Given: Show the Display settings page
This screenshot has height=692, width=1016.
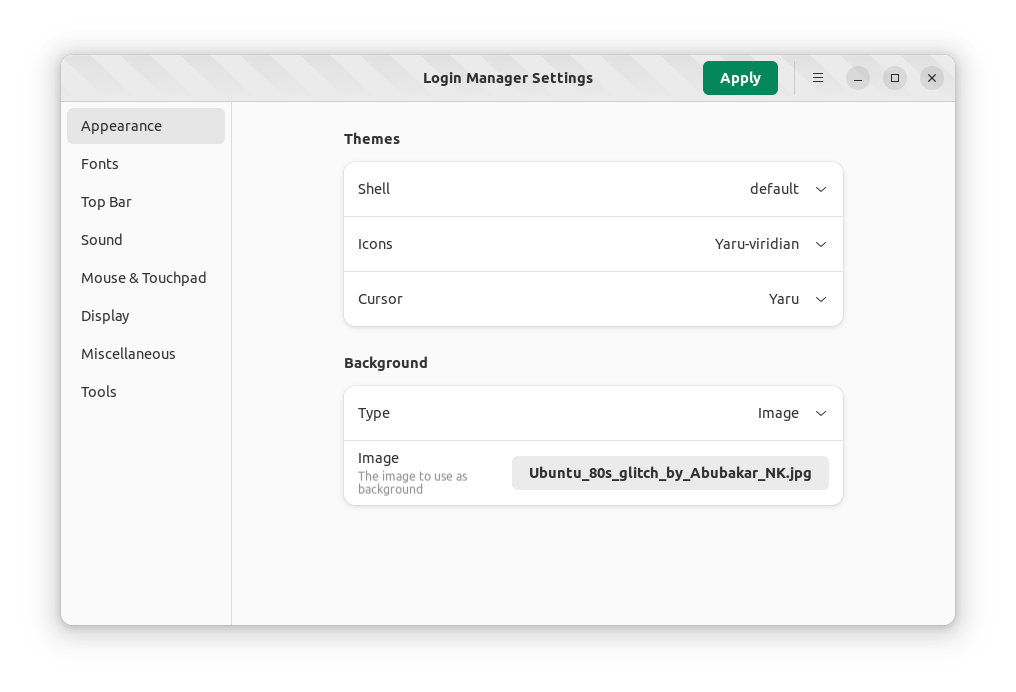Looking at the screenshot, I should tap(105, 316).
